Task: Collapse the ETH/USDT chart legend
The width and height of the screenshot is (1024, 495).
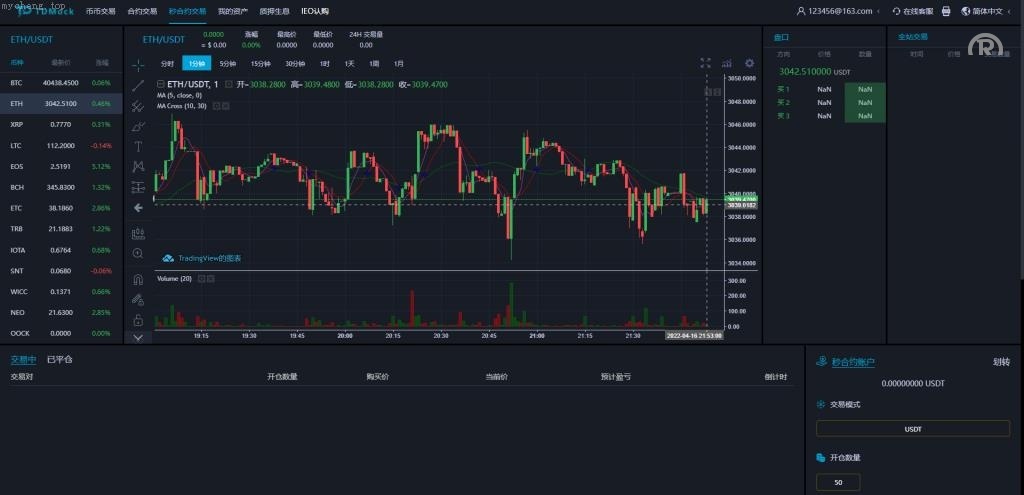Action: 229,85
